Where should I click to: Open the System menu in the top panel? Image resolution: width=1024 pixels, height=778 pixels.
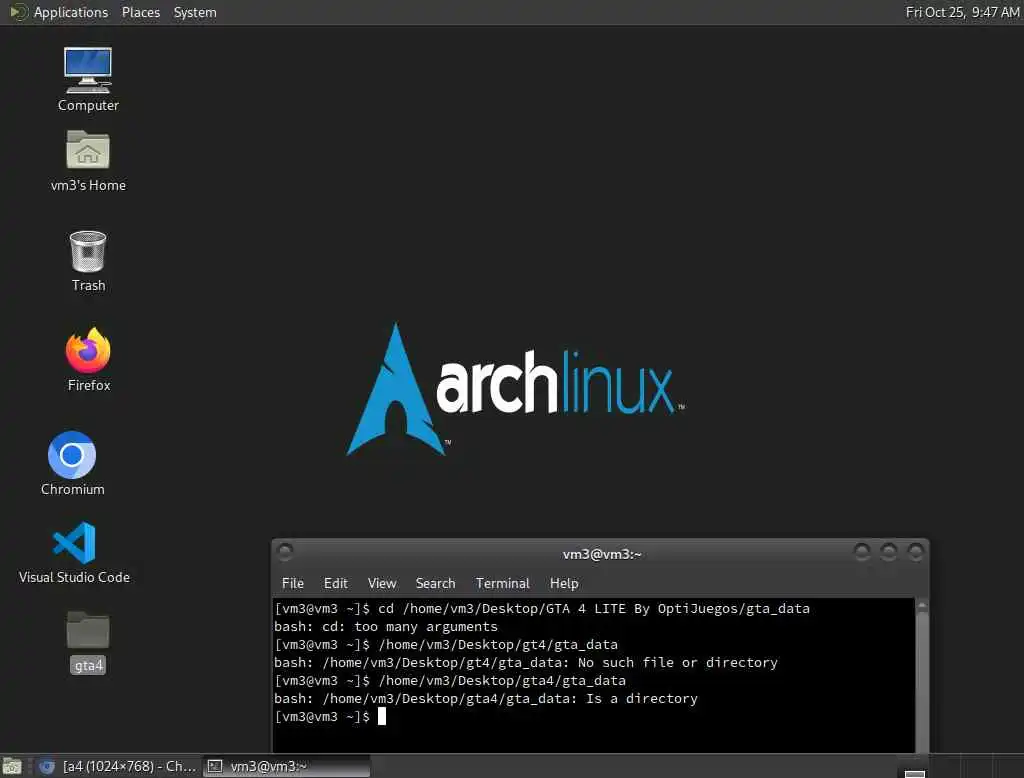tap(195, 12)
